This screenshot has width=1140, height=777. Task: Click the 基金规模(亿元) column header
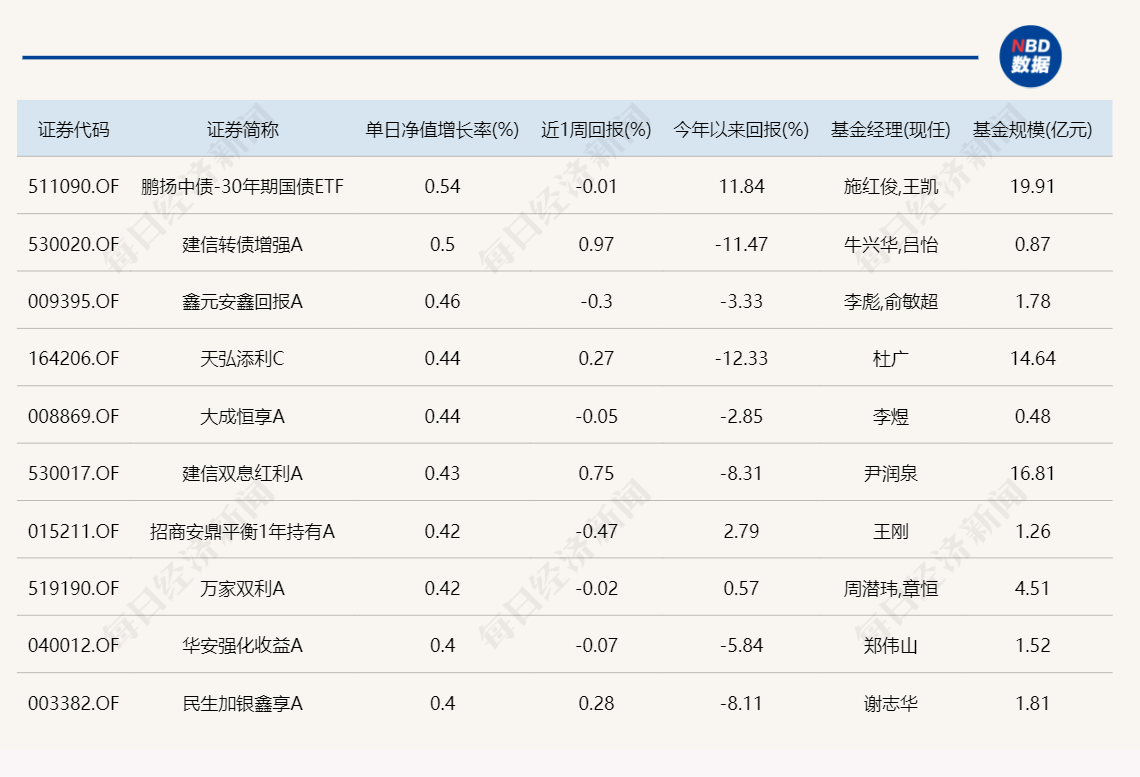pyautogui.click(x=1032, y=129)
